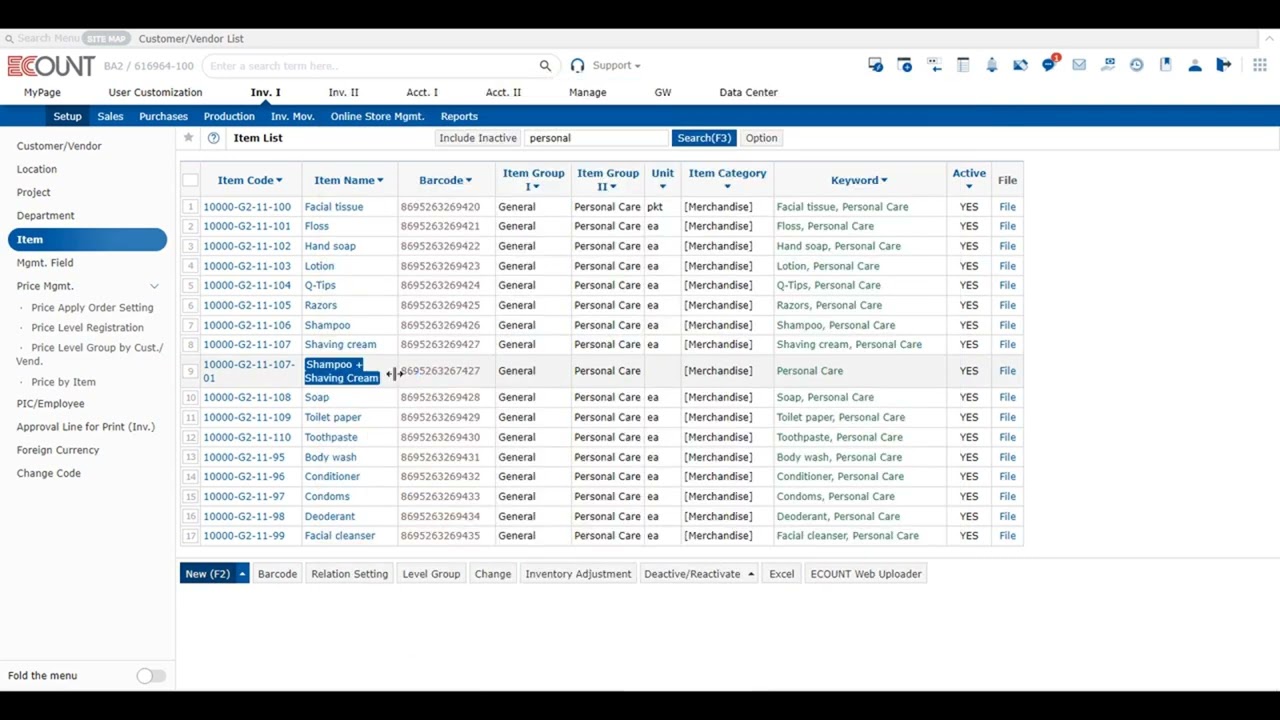Image resolution: width=1280 pixels, height=720 pixels.
Task: Select the Online Store Mgmt. tab
Action: (x=377, y=116)
